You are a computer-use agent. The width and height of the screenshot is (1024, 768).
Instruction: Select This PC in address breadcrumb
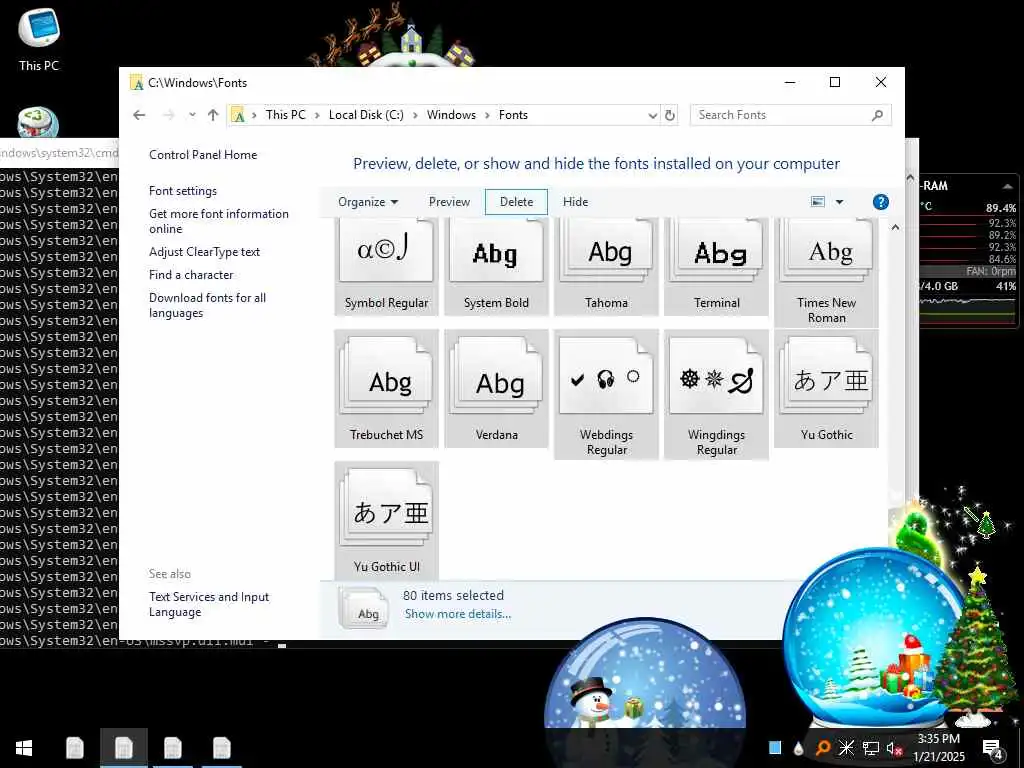click(285, 115)
